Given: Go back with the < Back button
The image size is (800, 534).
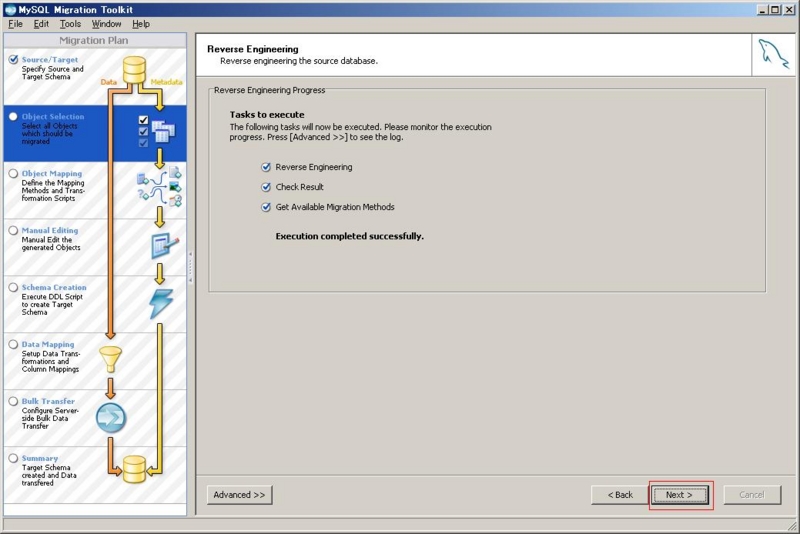Looking at the screenshot, I should (620, 495).
